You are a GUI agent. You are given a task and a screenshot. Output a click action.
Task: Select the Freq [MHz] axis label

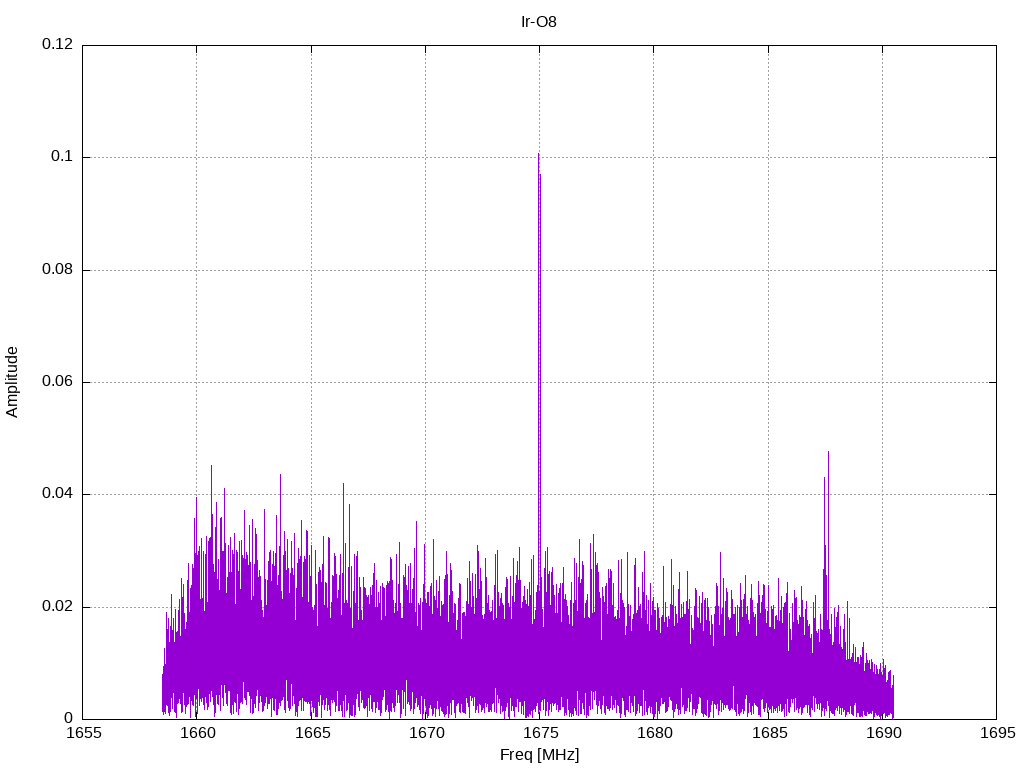pos(539,755)
